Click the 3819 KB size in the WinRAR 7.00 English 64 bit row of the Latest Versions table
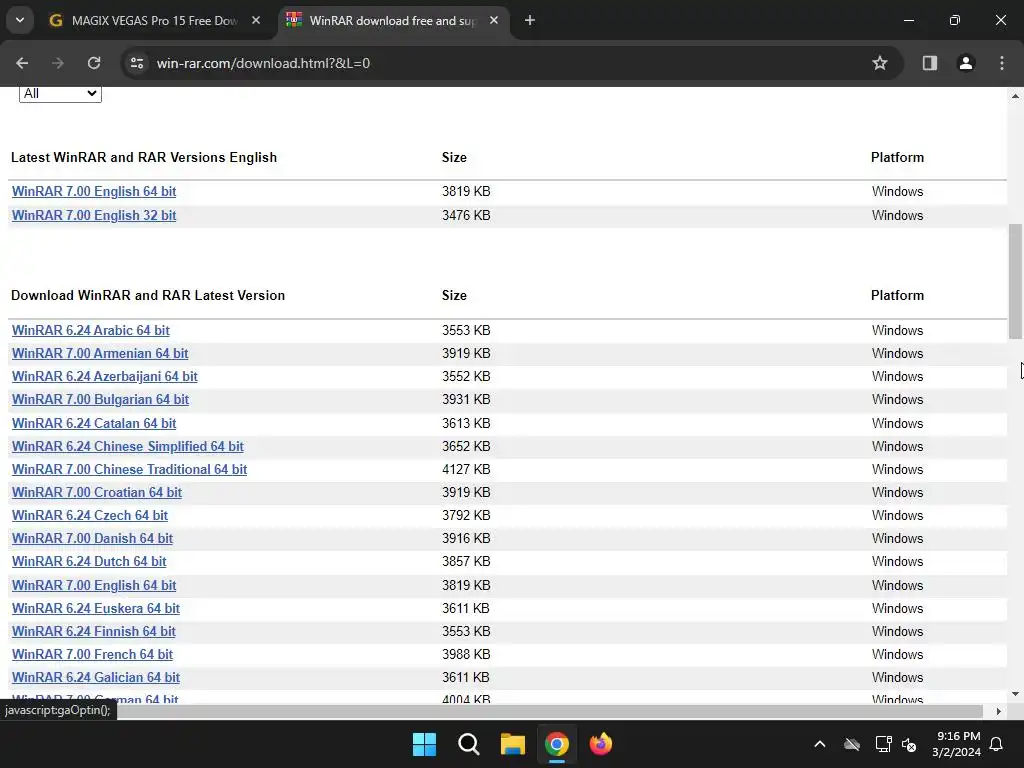This screenshot has width=1024, height=768. pos(466,191)
